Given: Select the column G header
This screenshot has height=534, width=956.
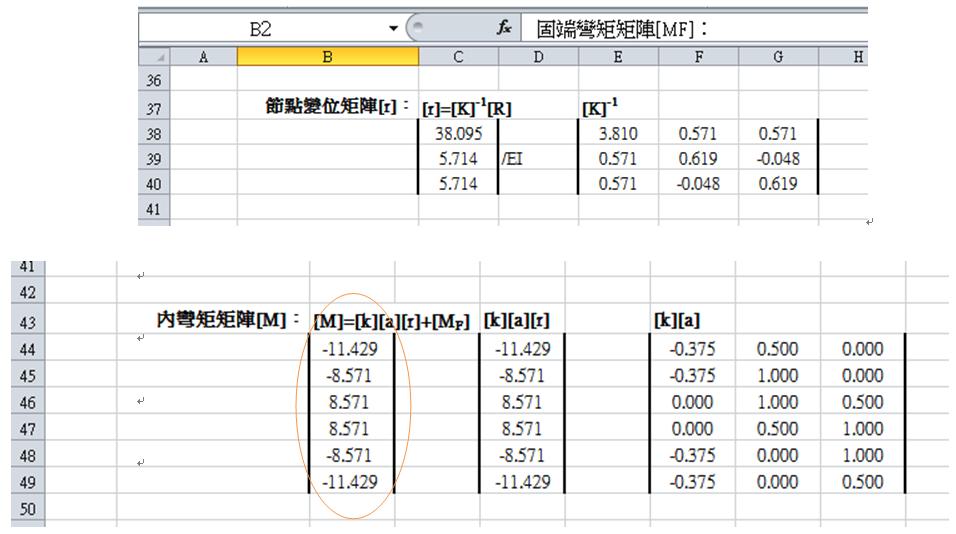Looking at the screenshot, I should [778, 59].
